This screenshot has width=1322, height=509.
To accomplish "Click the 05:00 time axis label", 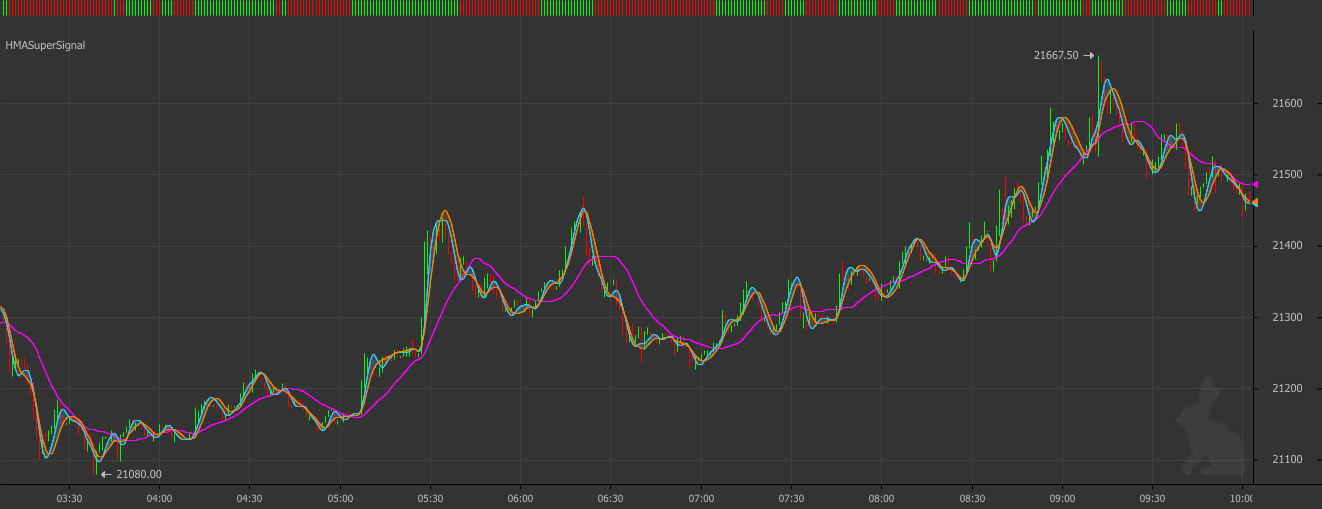I will (x=340, y=498).
